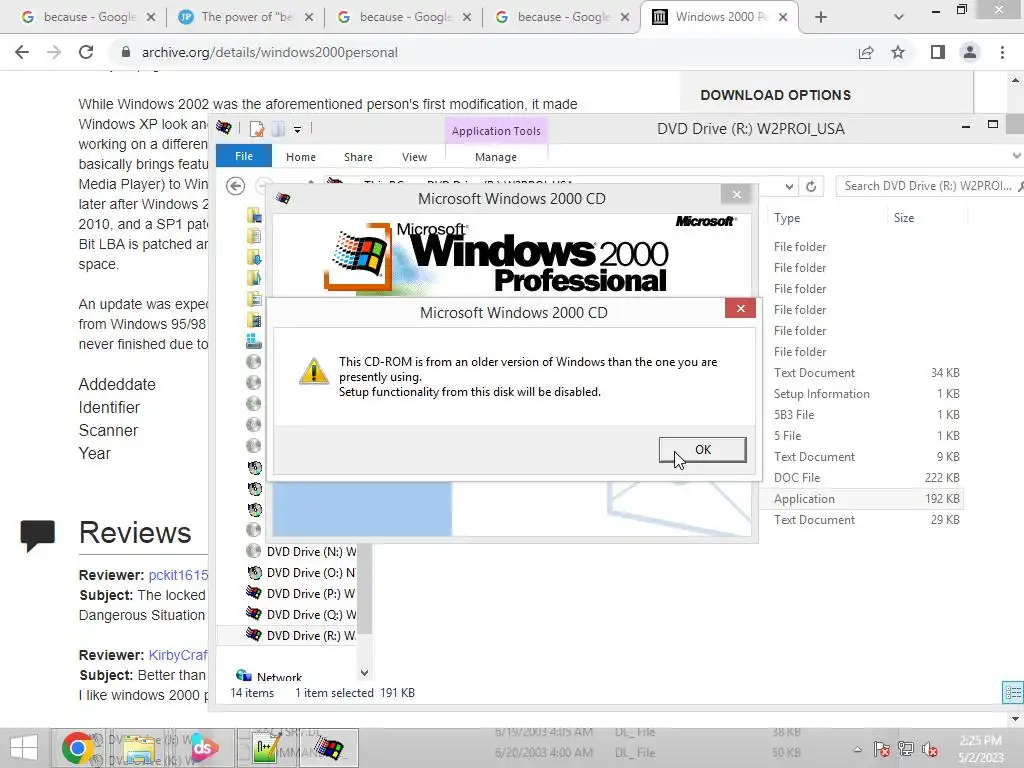Expand the Explorer address bar history dropdown
Image resolution: width=1024 pixels, height=768 pixels.
point(789,187)
